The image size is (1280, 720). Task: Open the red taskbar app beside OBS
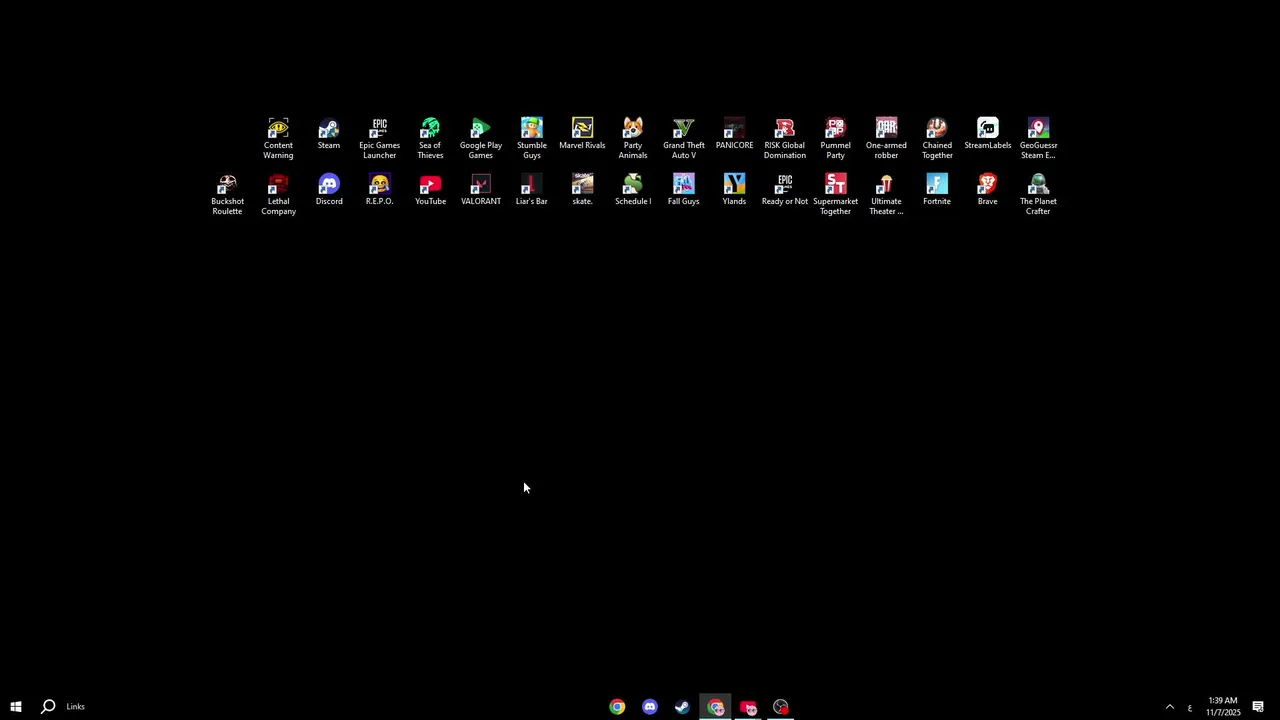tap(748, 707)
